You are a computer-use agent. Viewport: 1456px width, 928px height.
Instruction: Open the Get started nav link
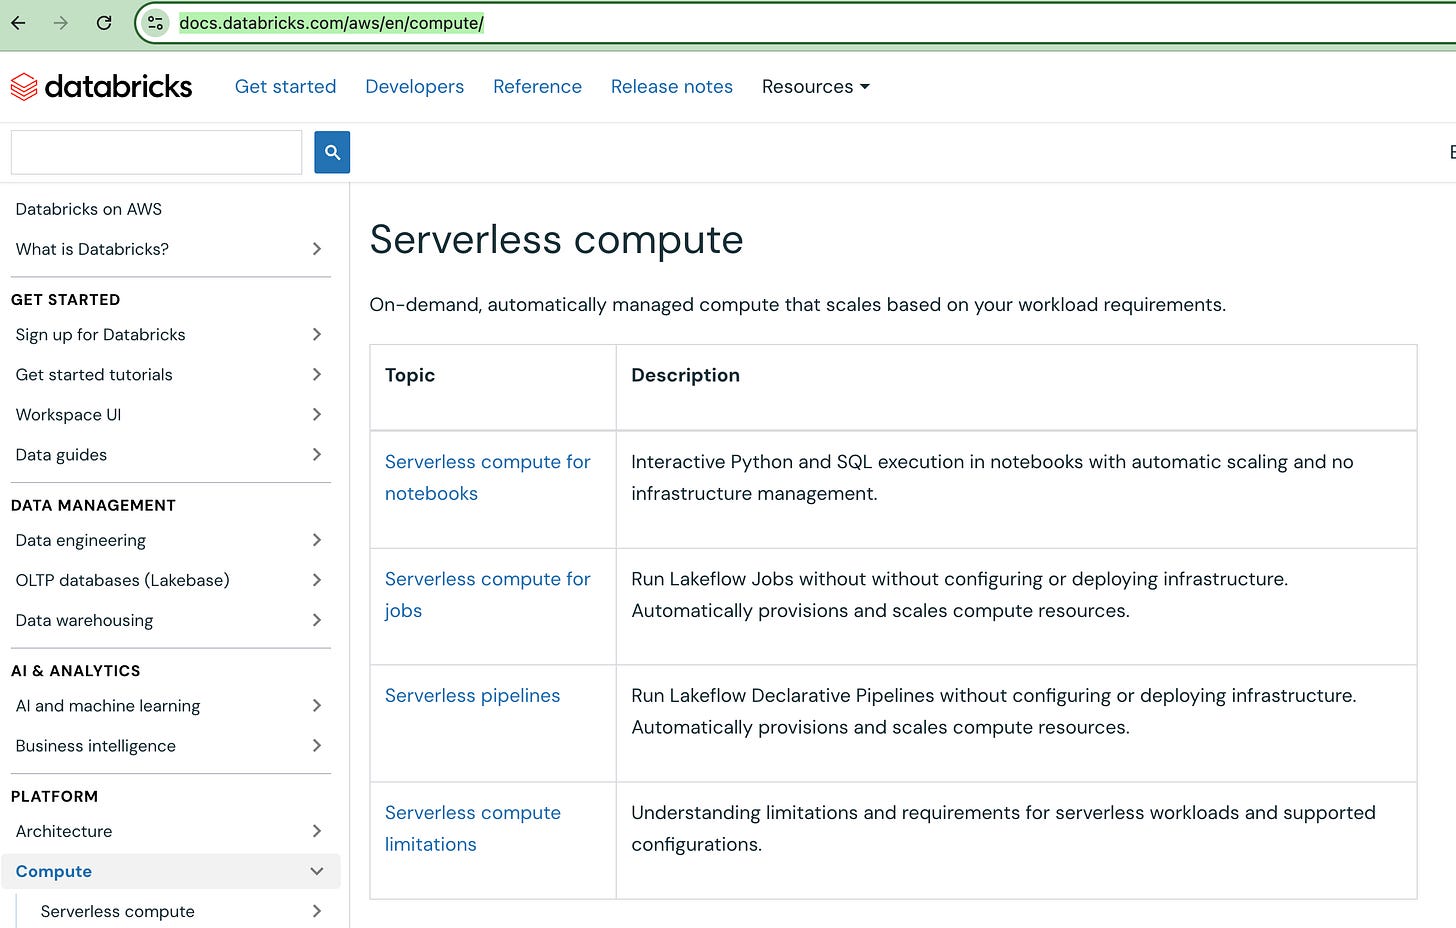pyautogui.click(x=285, y=87)
